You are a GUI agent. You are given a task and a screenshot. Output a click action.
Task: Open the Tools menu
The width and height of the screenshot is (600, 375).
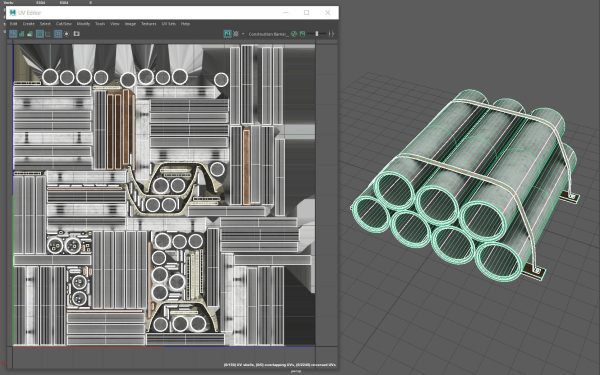click(x=100, y=24)
